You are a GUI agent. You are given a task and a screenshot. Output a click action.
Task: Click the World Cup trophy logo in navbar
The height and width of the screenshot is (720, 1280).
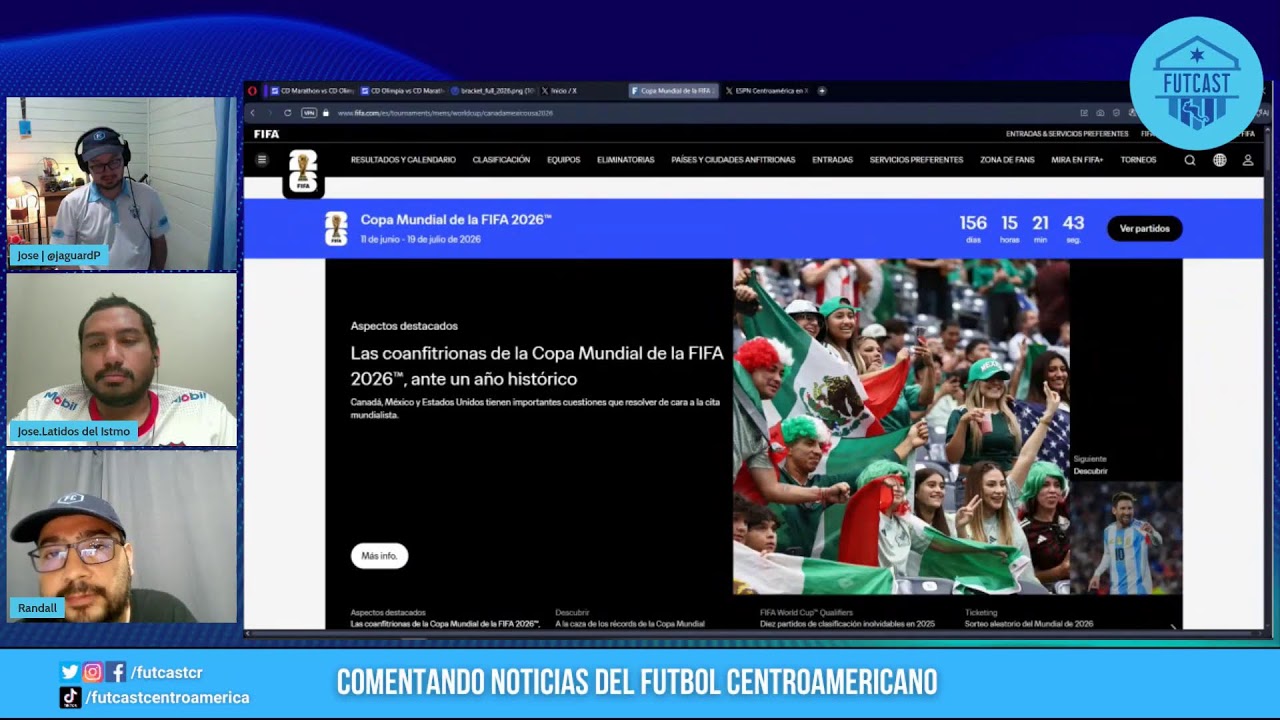point(303,172)
